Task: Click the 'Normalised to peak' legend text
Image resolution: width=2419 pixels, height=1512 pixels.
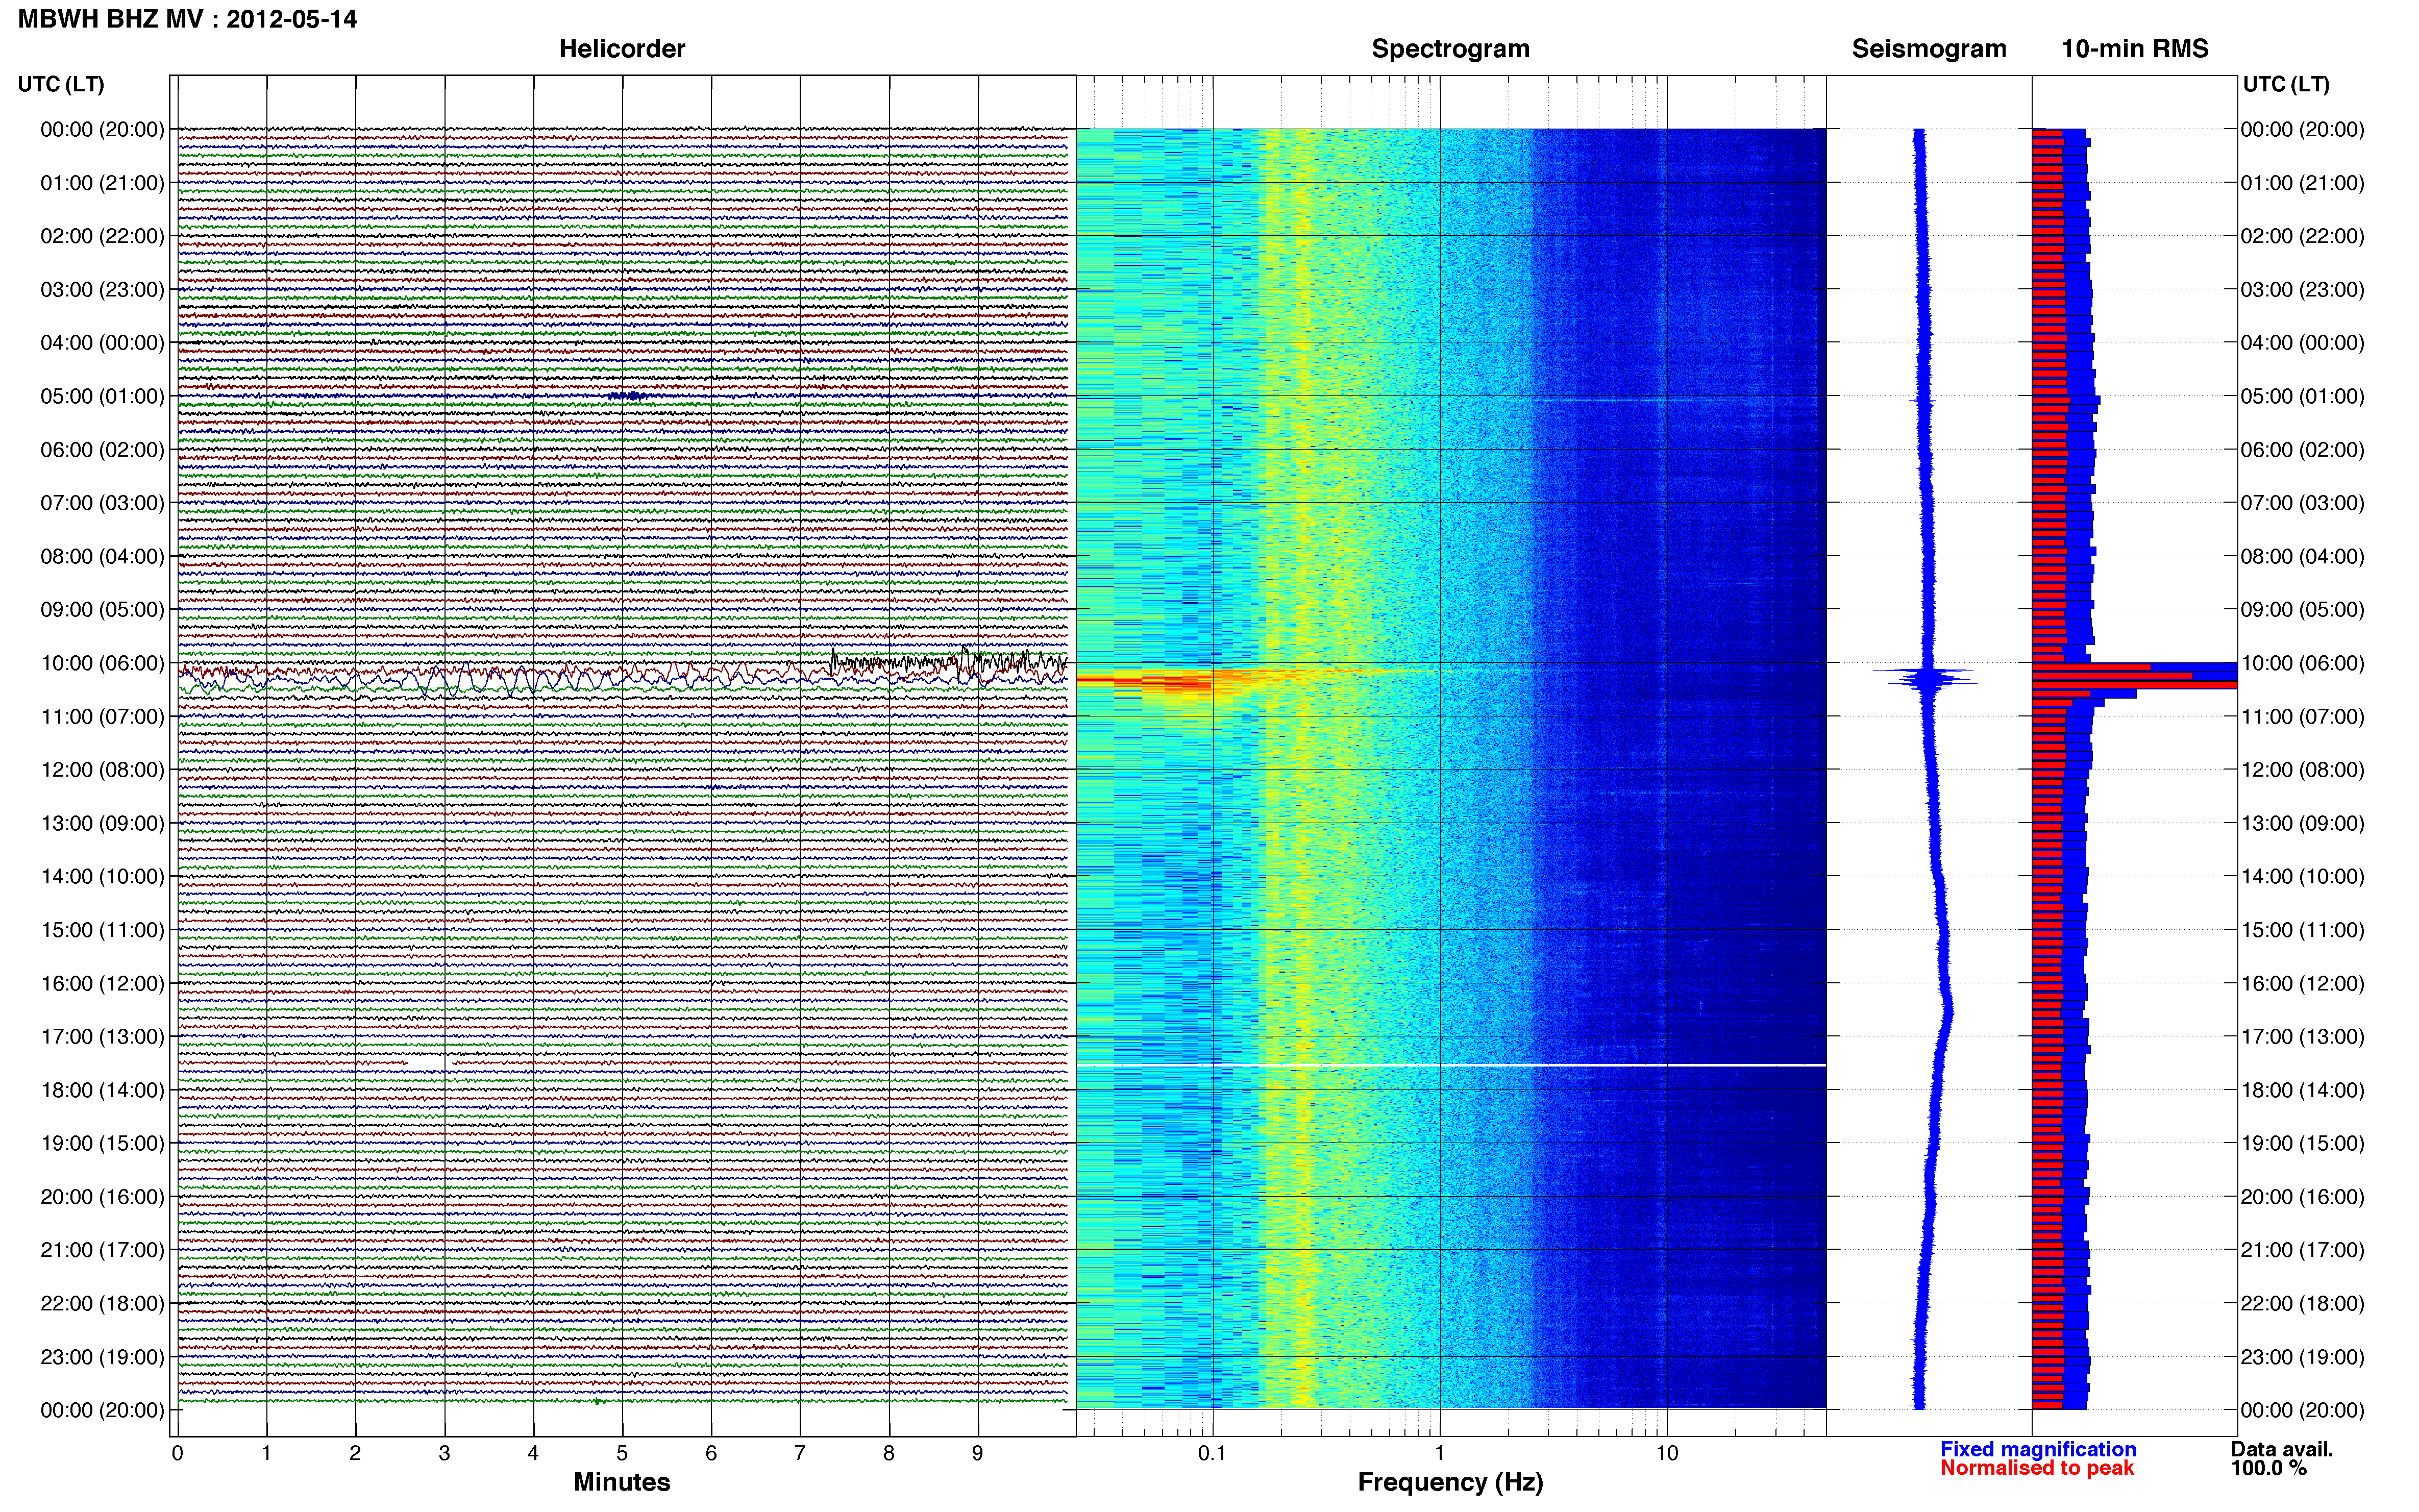Action: pos(2037,1468)
